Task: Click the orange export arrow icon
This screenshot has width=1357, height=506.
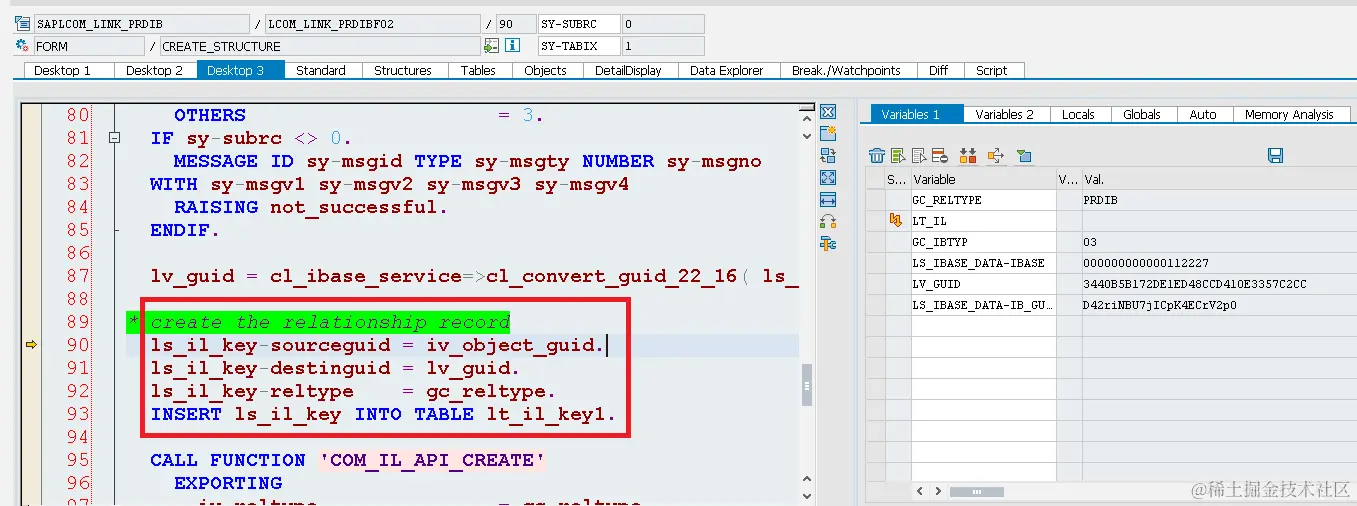Action: pyautogui.click(x=995, y=155)
